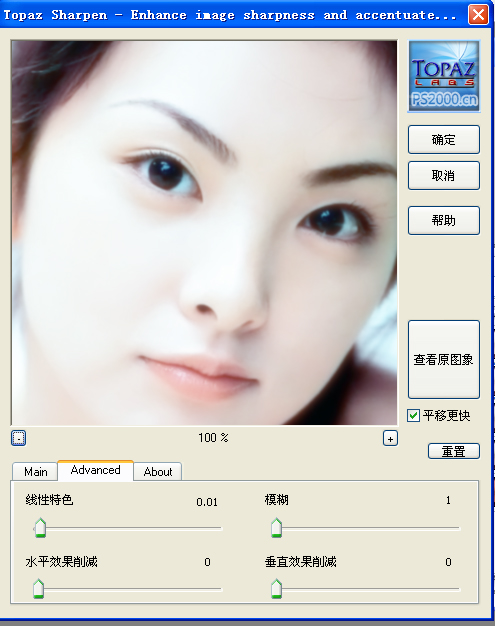Click the 100 % zoom level text

pos(213,438)
